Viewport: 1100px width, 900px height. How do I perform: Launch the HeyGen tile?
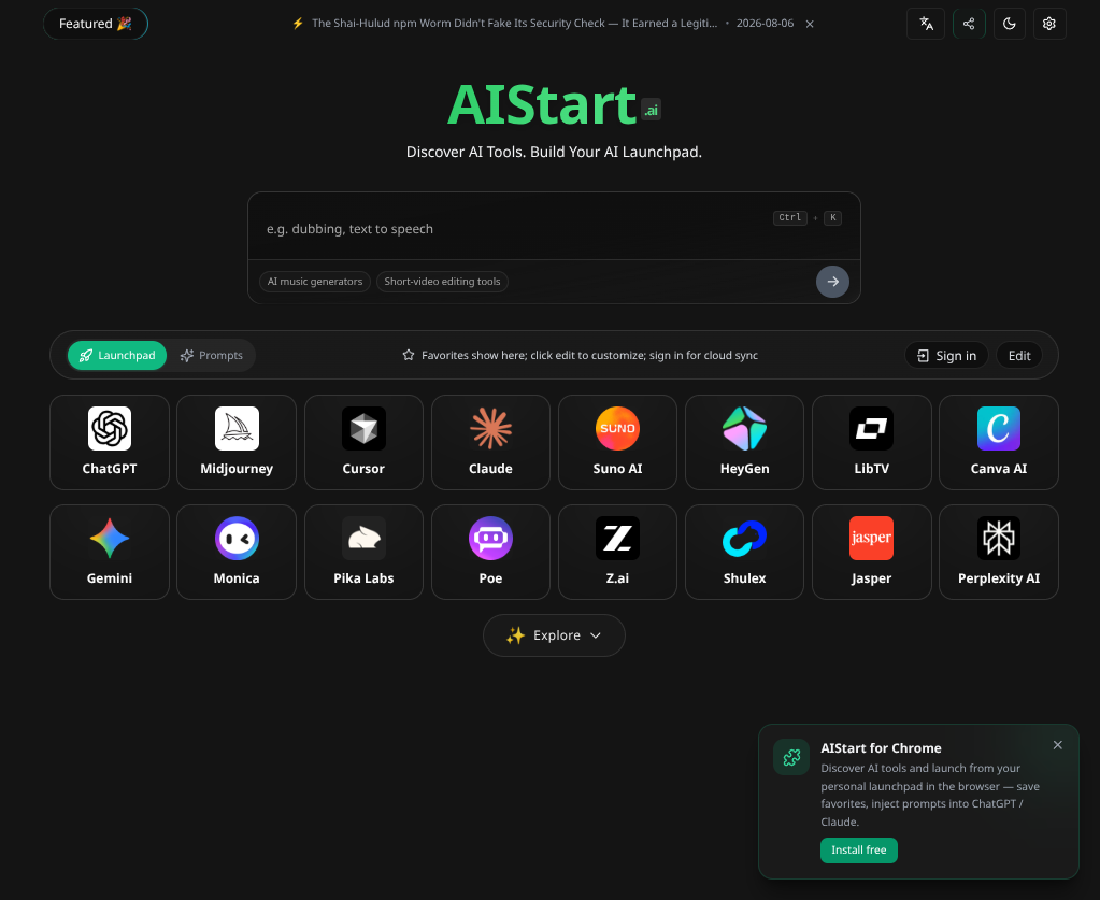pyautogui.click(x=744, y=442)
